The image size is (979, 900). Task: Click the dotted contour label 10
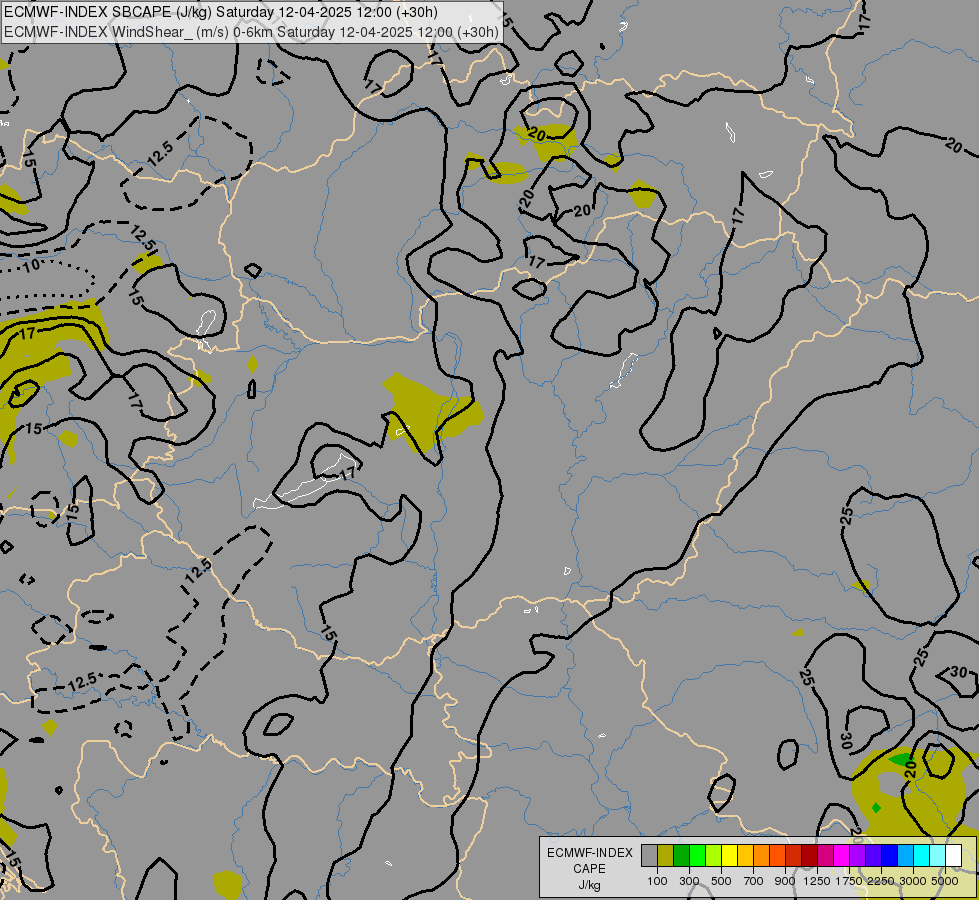(31, 267)
